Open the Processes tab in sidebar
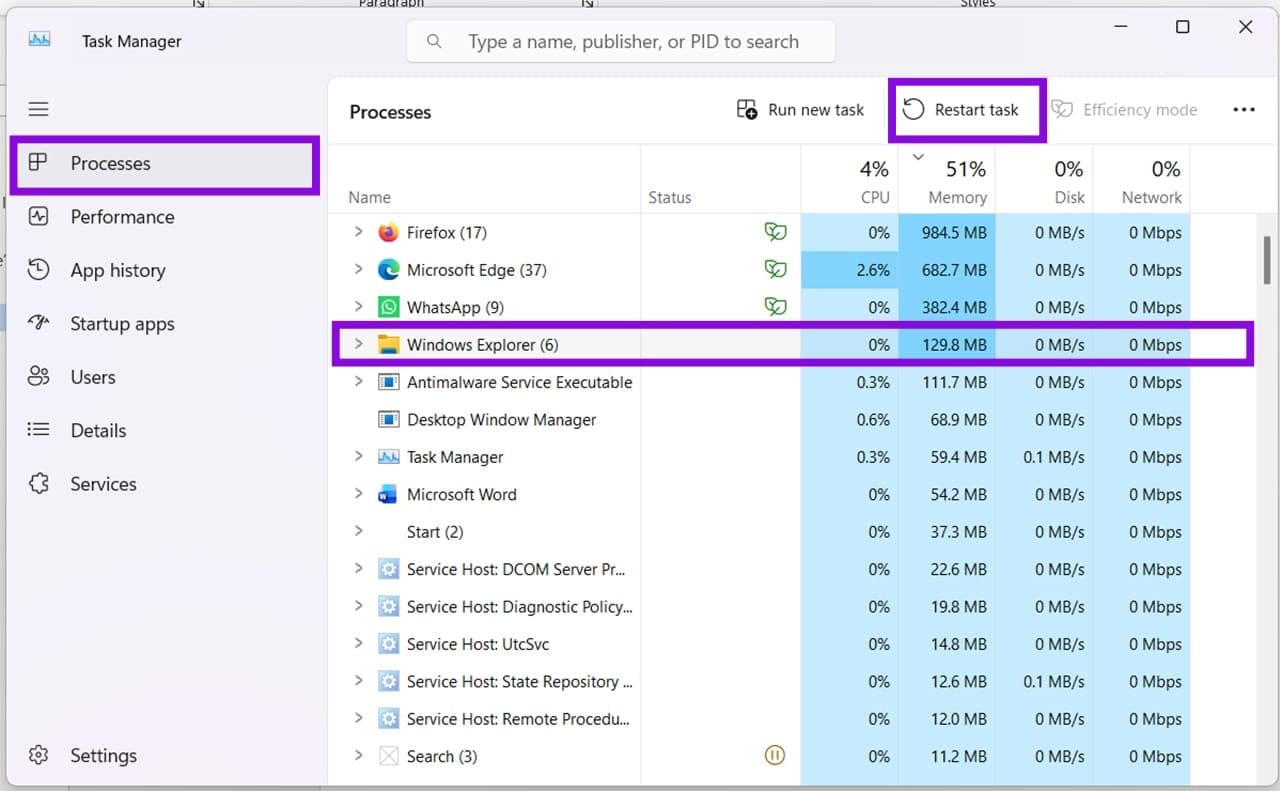The width and height of the screenshot is (1280, 791). click(x=165, y=164)
